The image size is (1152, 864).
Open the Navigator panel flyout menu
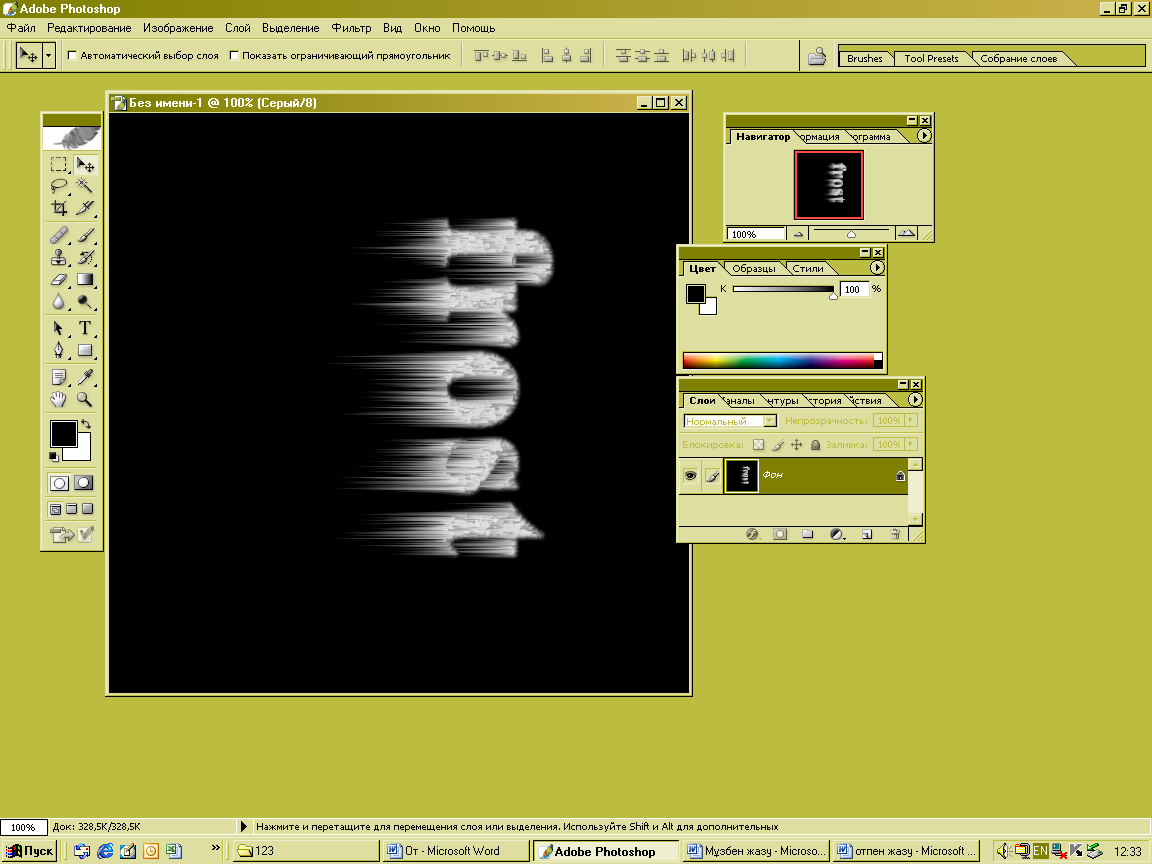pyautogui.click(x=924, y=136)
